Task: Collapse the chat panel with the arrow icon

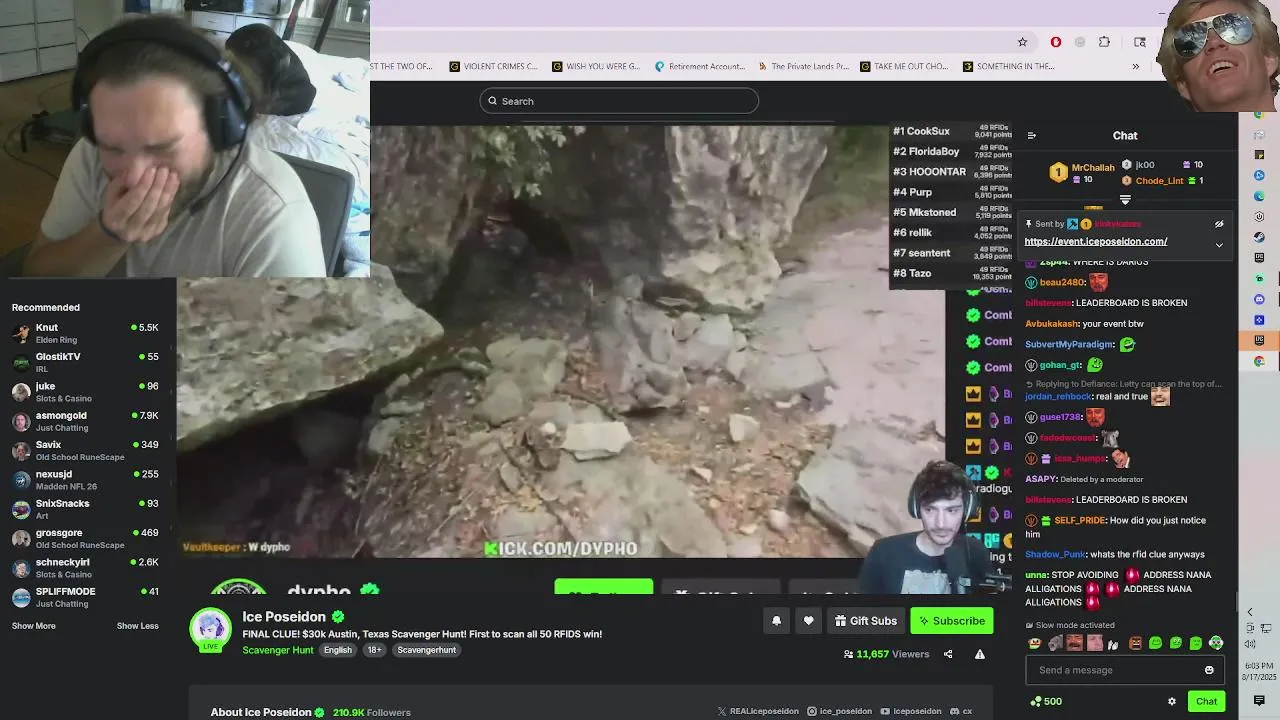Action: (x=1031, y=136)
